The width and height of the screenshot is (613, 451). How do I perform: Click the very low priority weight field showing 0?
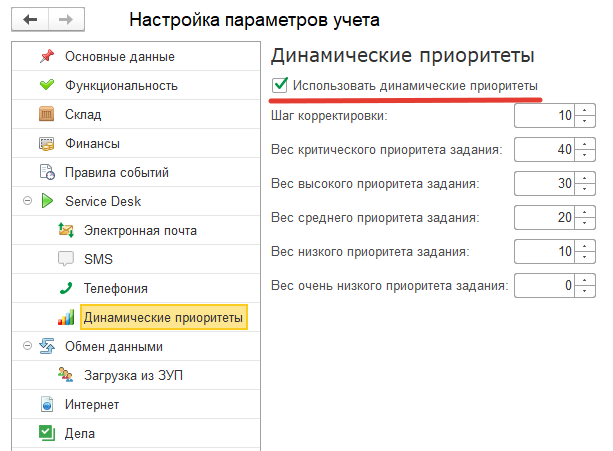[x=545, y=285]
